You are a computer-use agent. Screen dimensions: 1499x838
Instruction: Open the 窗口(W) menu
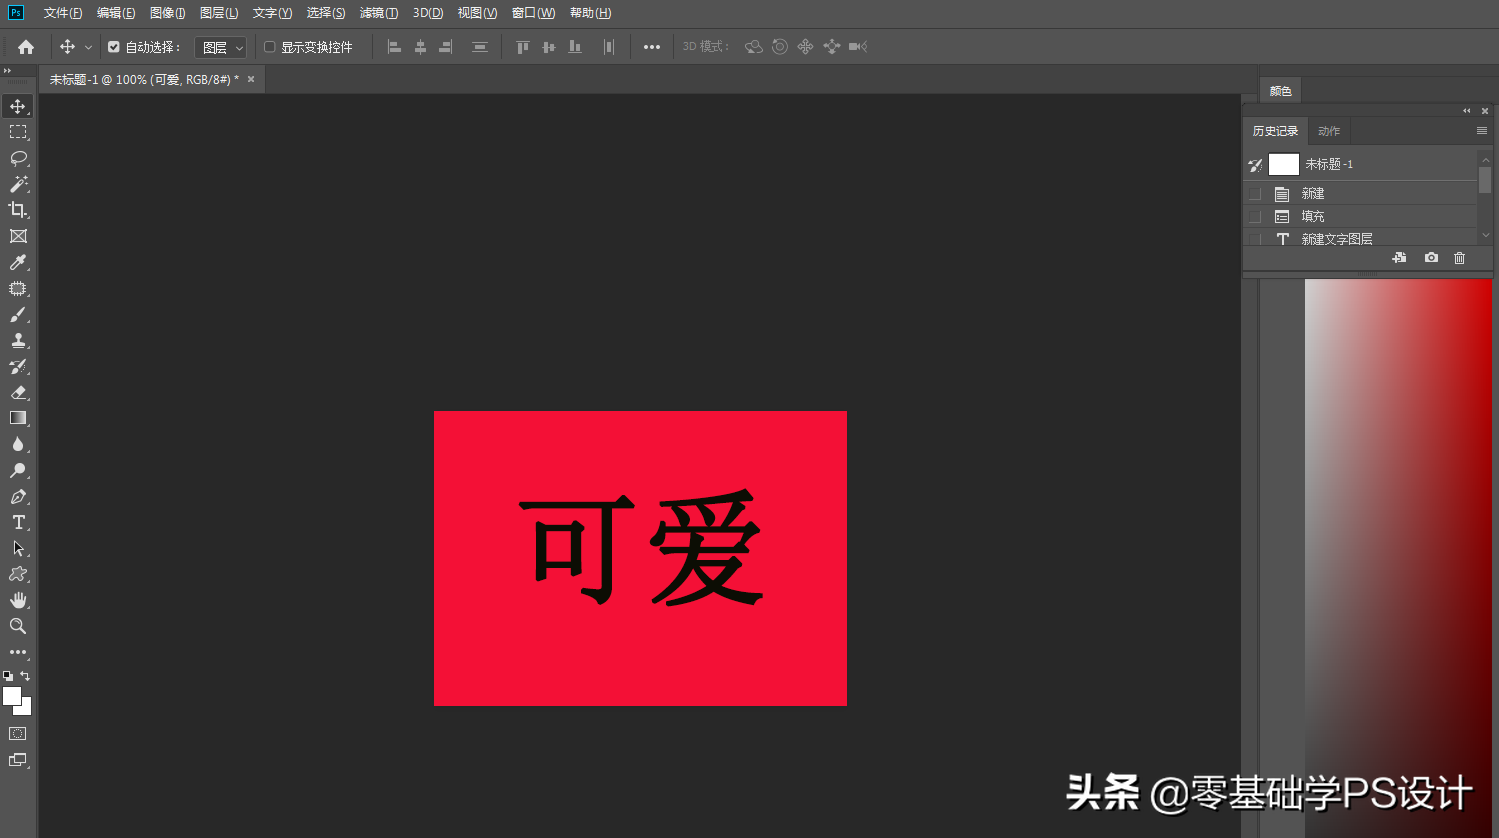pos(533,13)
